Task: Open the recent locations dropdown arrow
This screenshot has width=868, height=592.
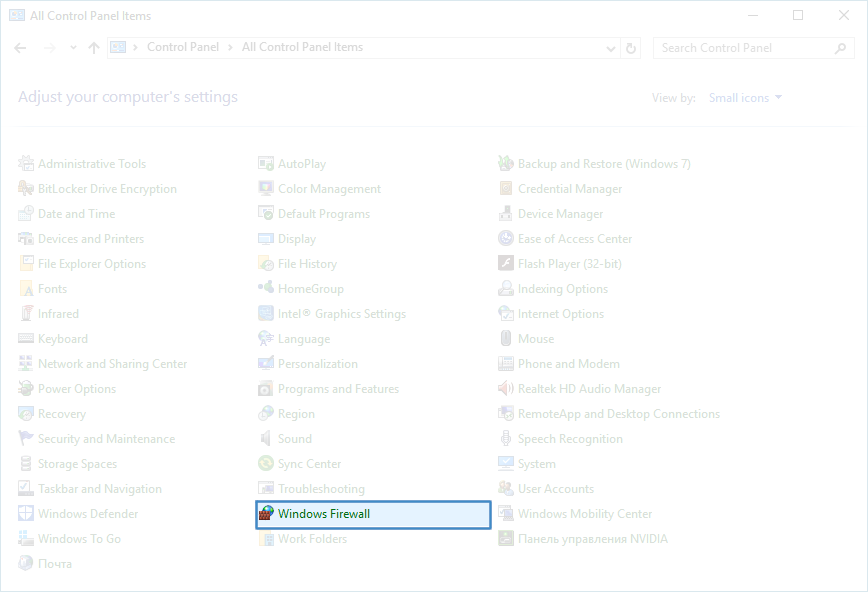Action: [x=74, y=48]
